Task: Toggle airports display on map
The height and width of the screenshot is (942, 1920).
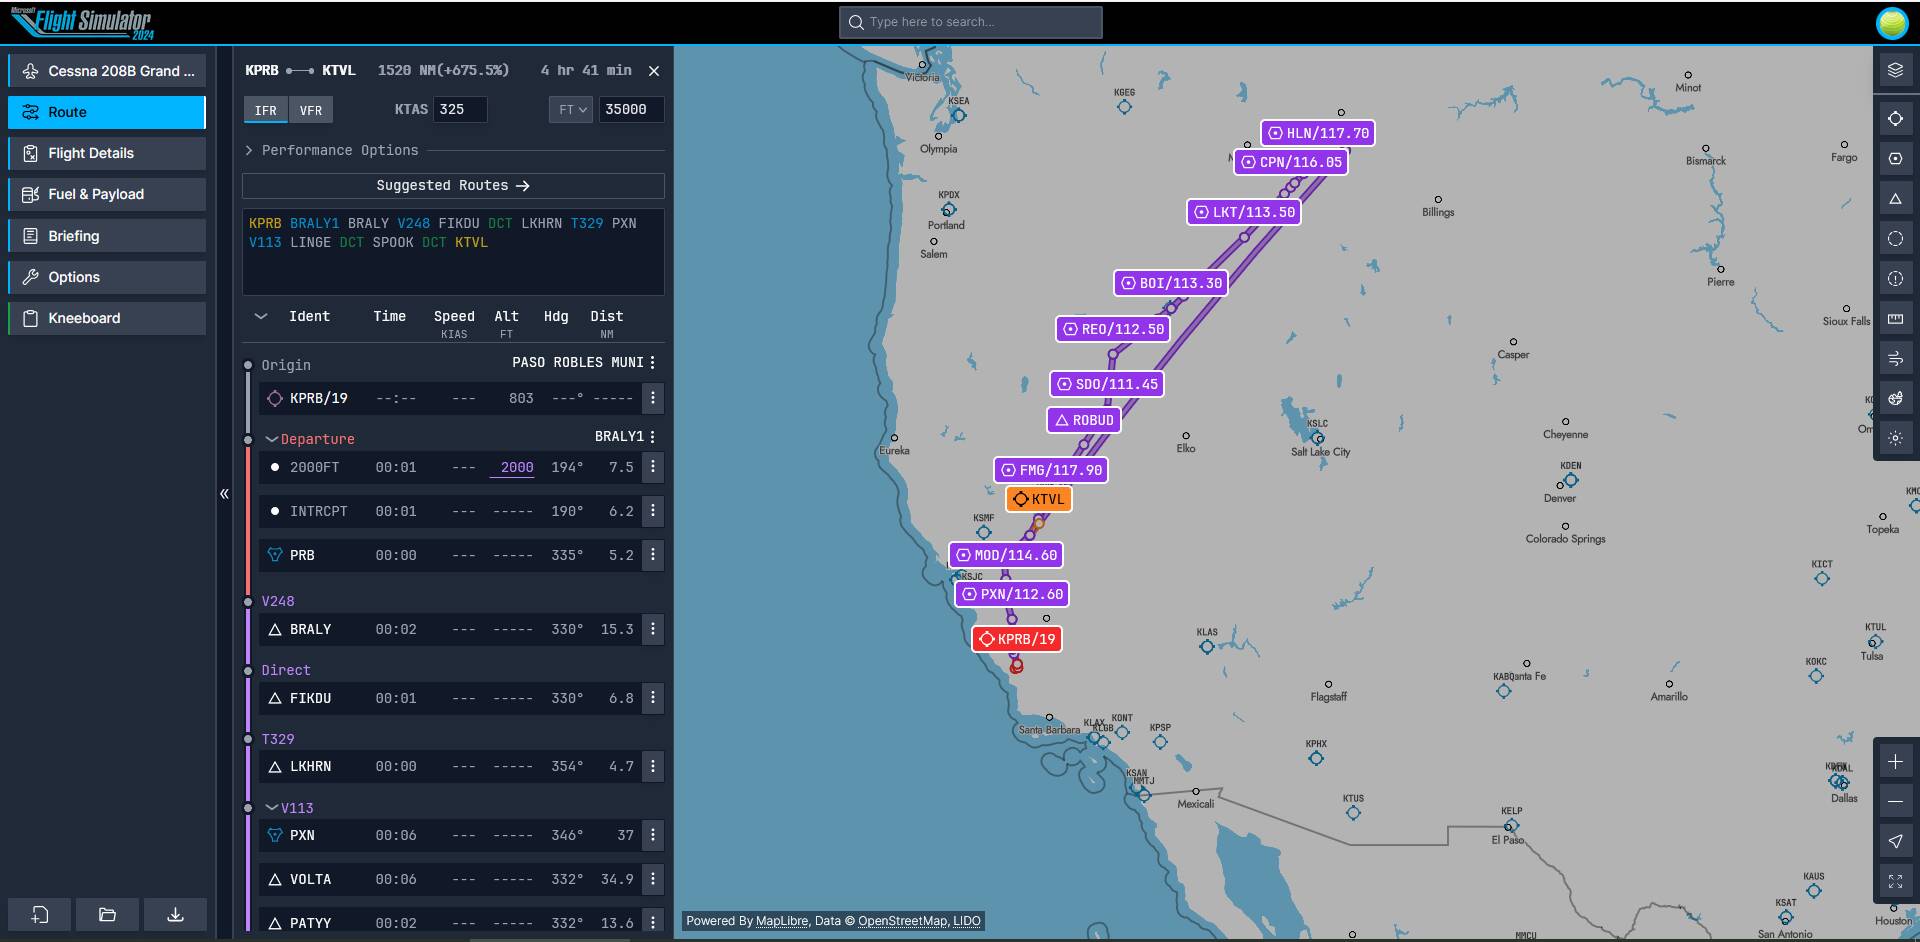Action: click(x=1895, y=119)
